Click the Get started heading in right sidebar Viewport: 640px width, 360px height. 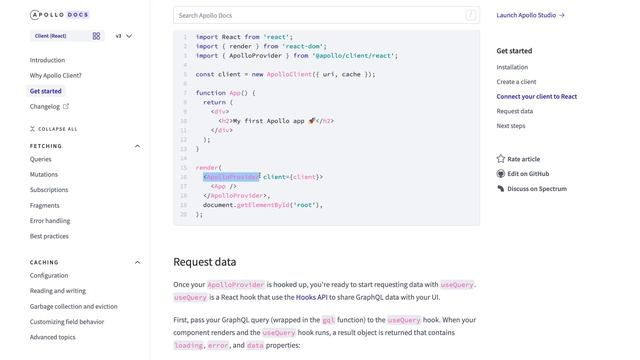click(x=514, y=51)
